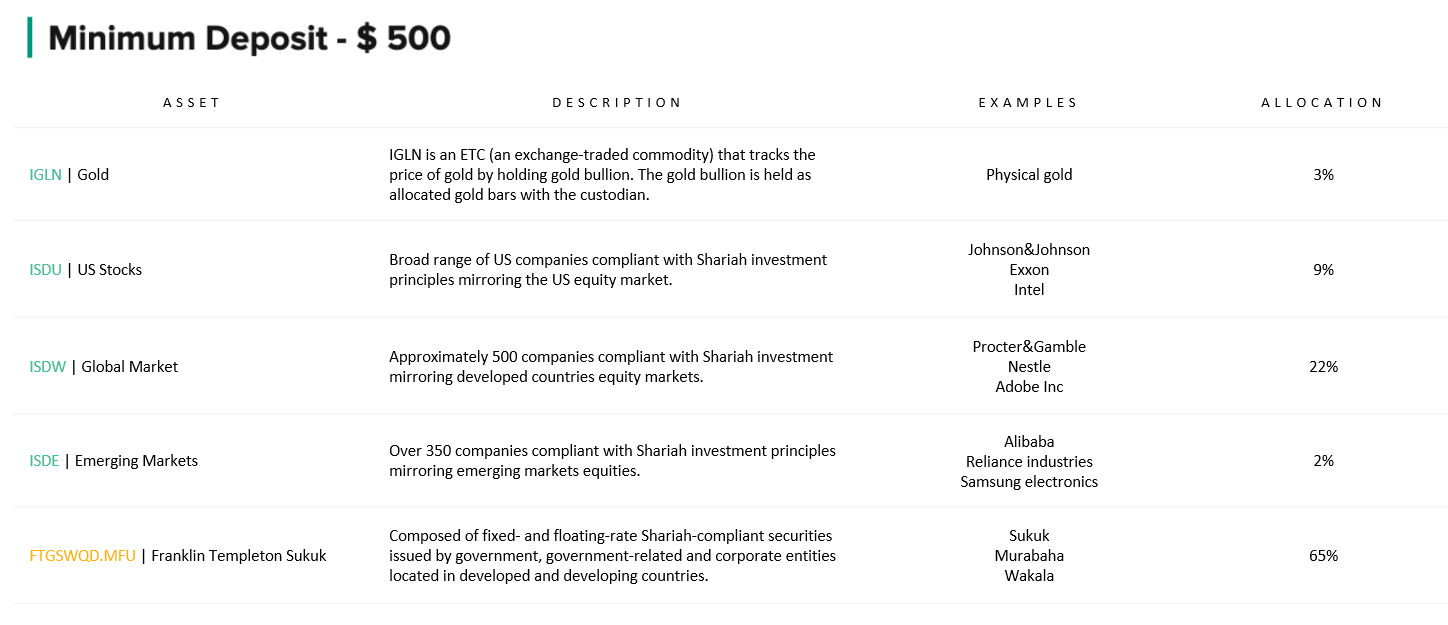Open the ISDE ticker link
Screen dimensions: 1448x625
(45, 461)
